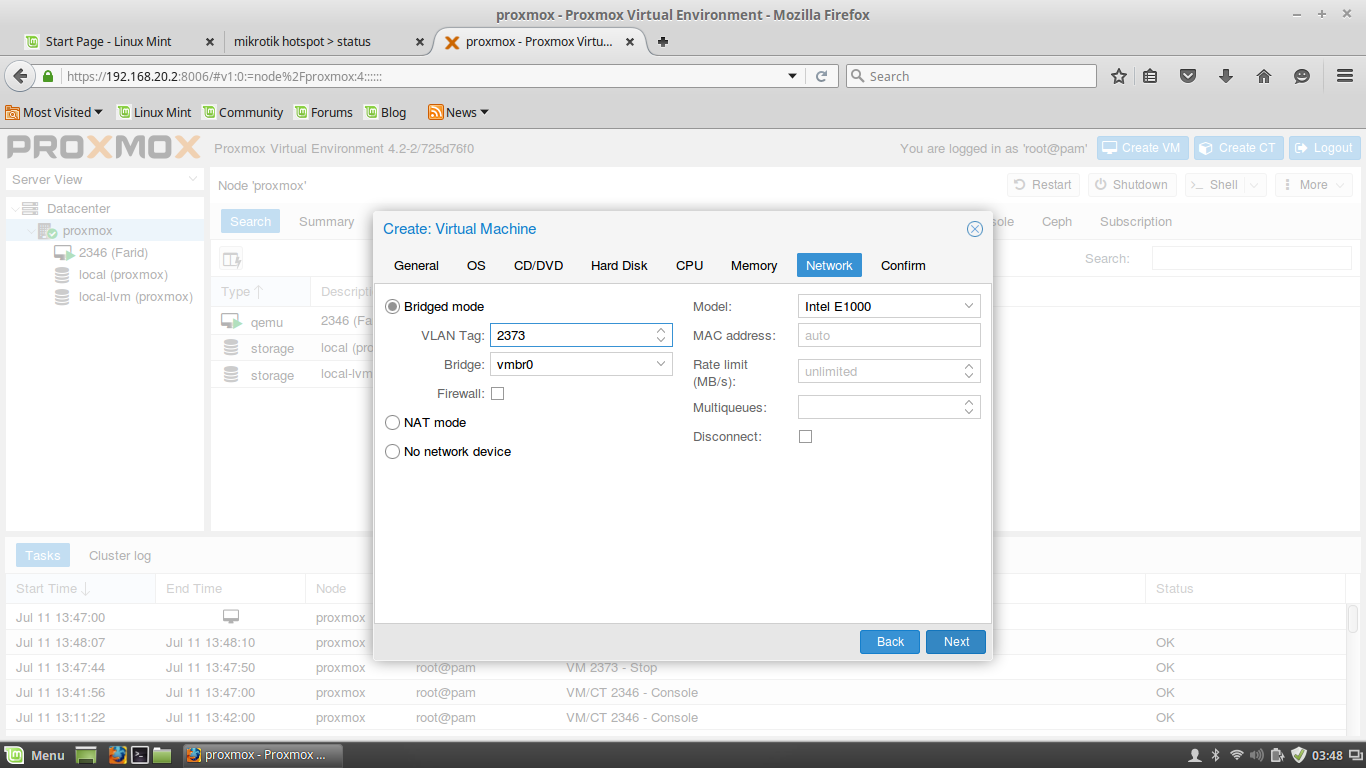This screenshot has width=1366, height=768.
Task: Open the Firefox hamburger menu
Action: pyautogui.click(x=1345, y=76)
